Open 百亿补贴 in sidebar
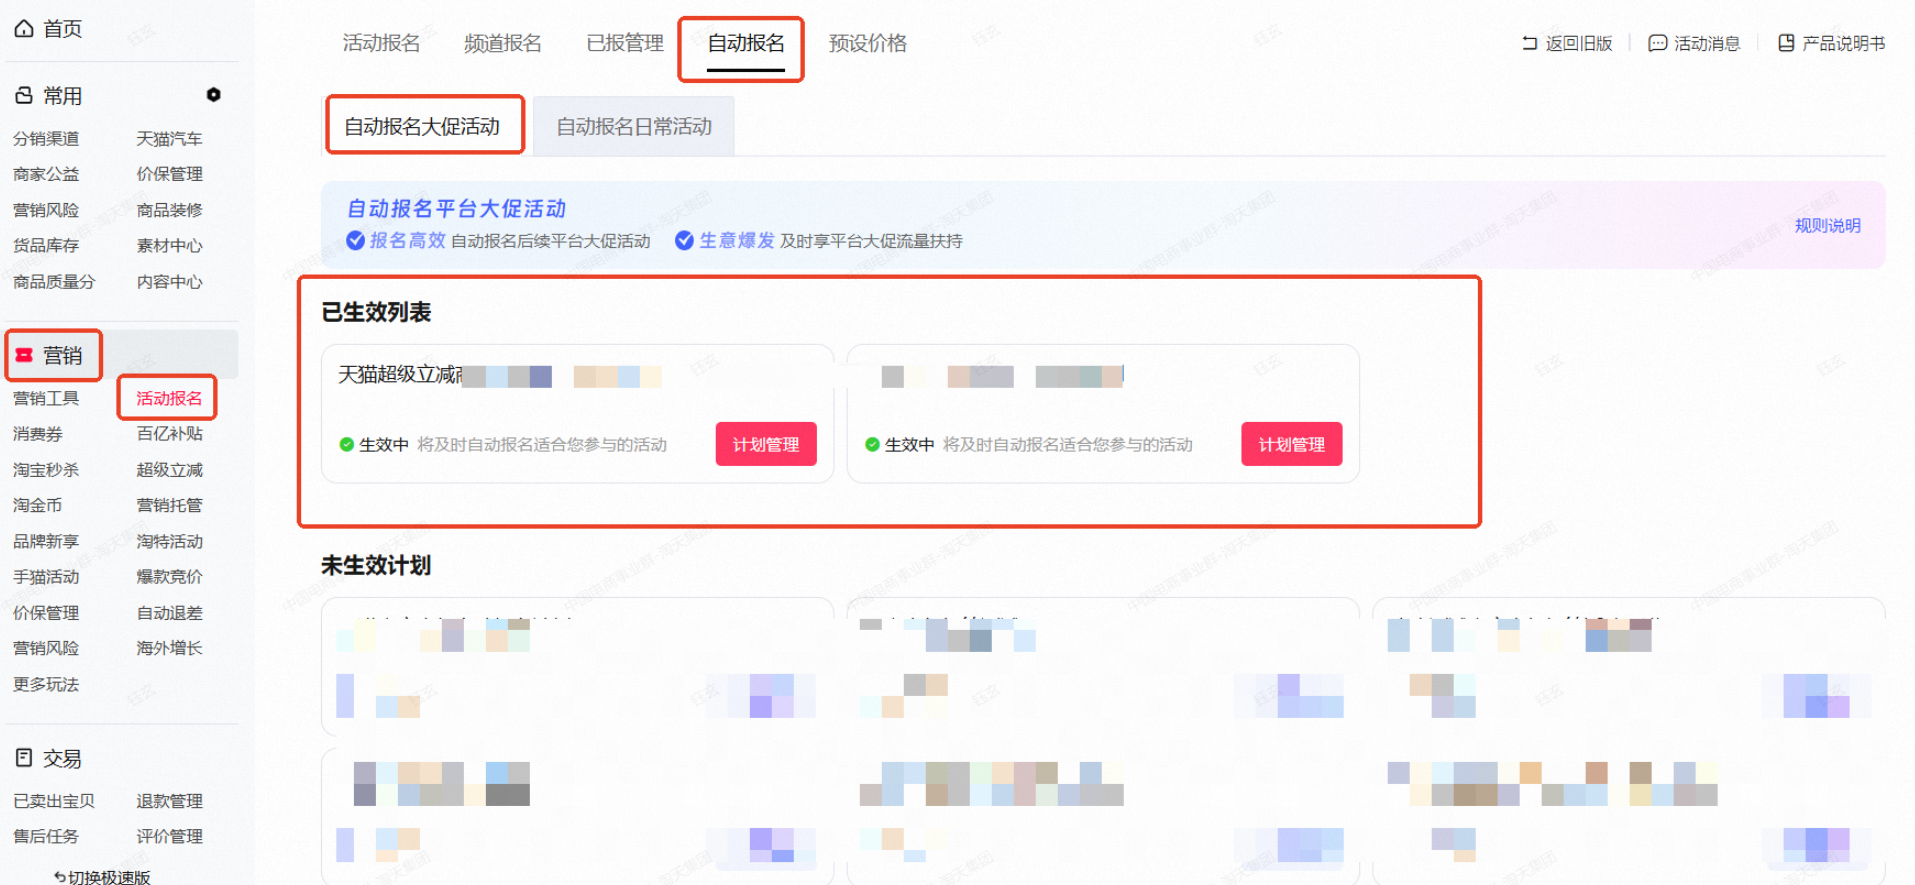This screenshot has height=885, width=1915. 169,434
